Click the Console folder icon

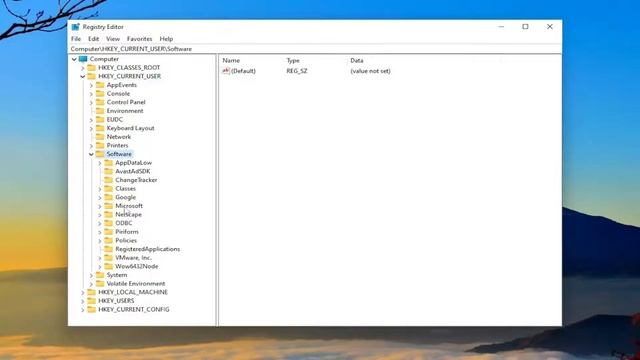pyautogui.click(x=100, y=93)
